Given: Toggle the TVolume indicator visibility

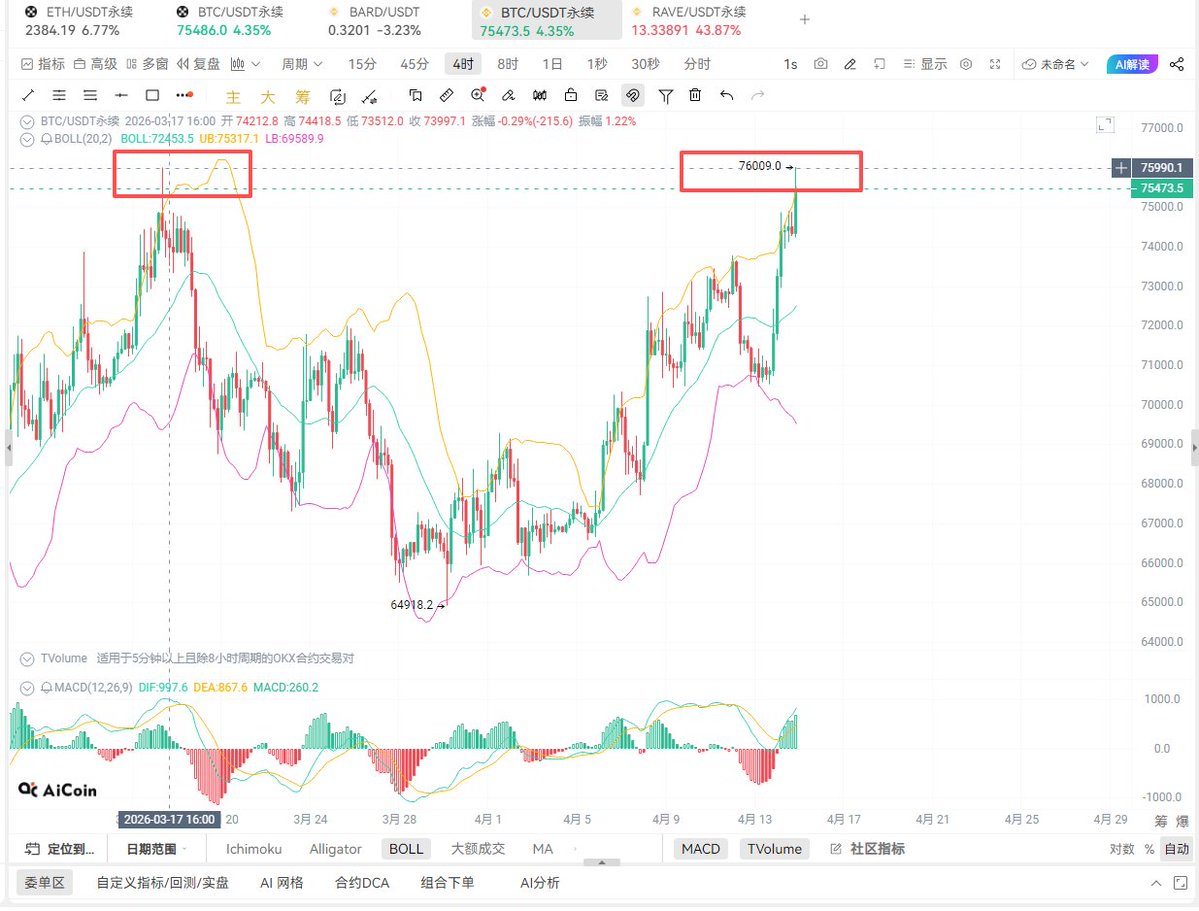Looking at the screenshot, I should [27, 659].
